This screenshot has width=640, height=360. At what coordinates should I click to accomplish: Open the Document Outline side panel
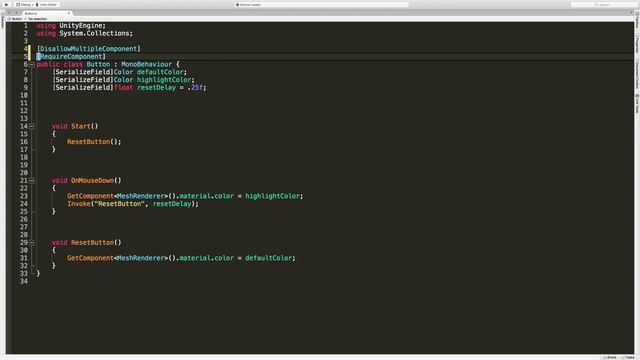637,75
